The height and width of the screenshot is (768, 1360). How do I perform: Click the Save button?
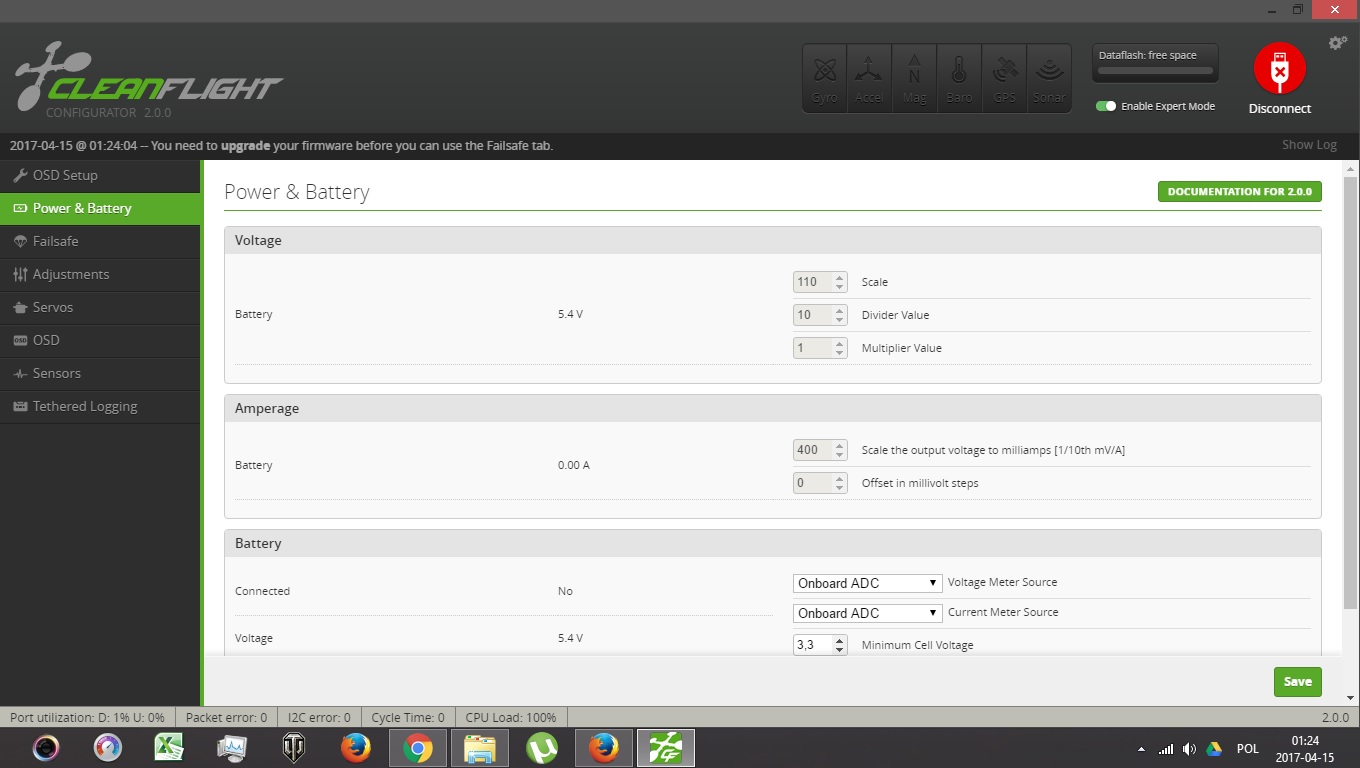point(1297,682)
